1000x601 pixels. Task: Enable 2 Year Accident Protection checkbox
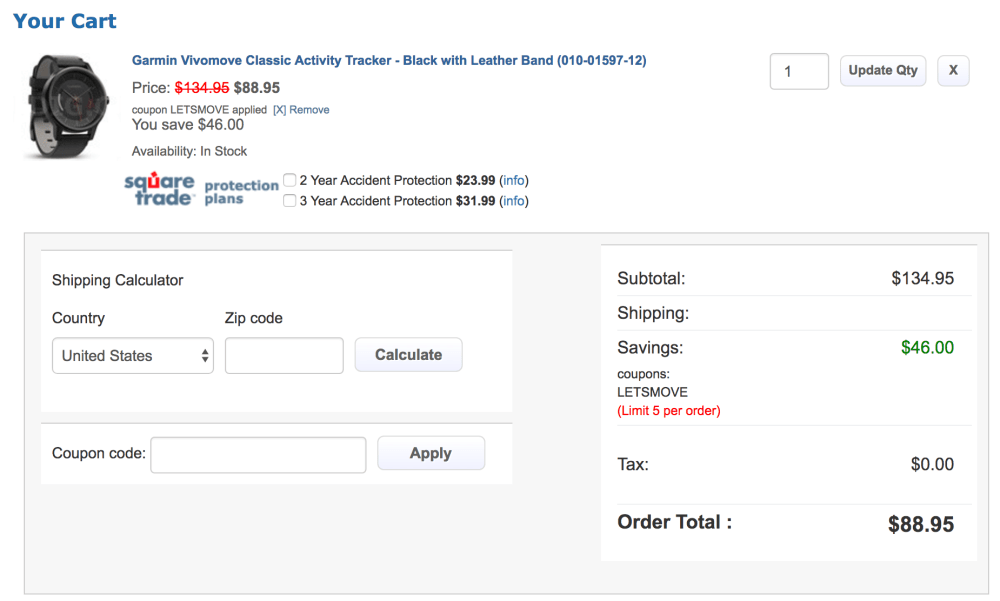point(290,181)
